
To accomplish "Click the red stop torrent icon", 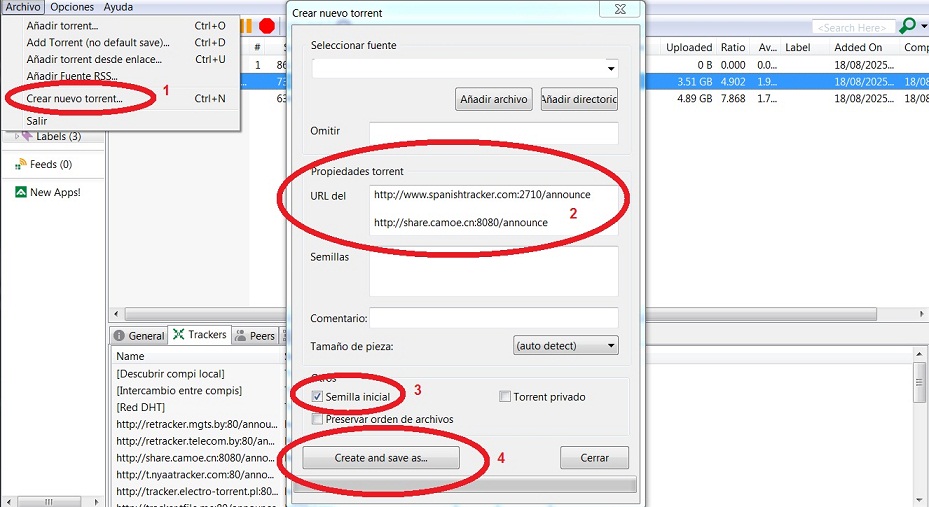I will pos(267,26).
